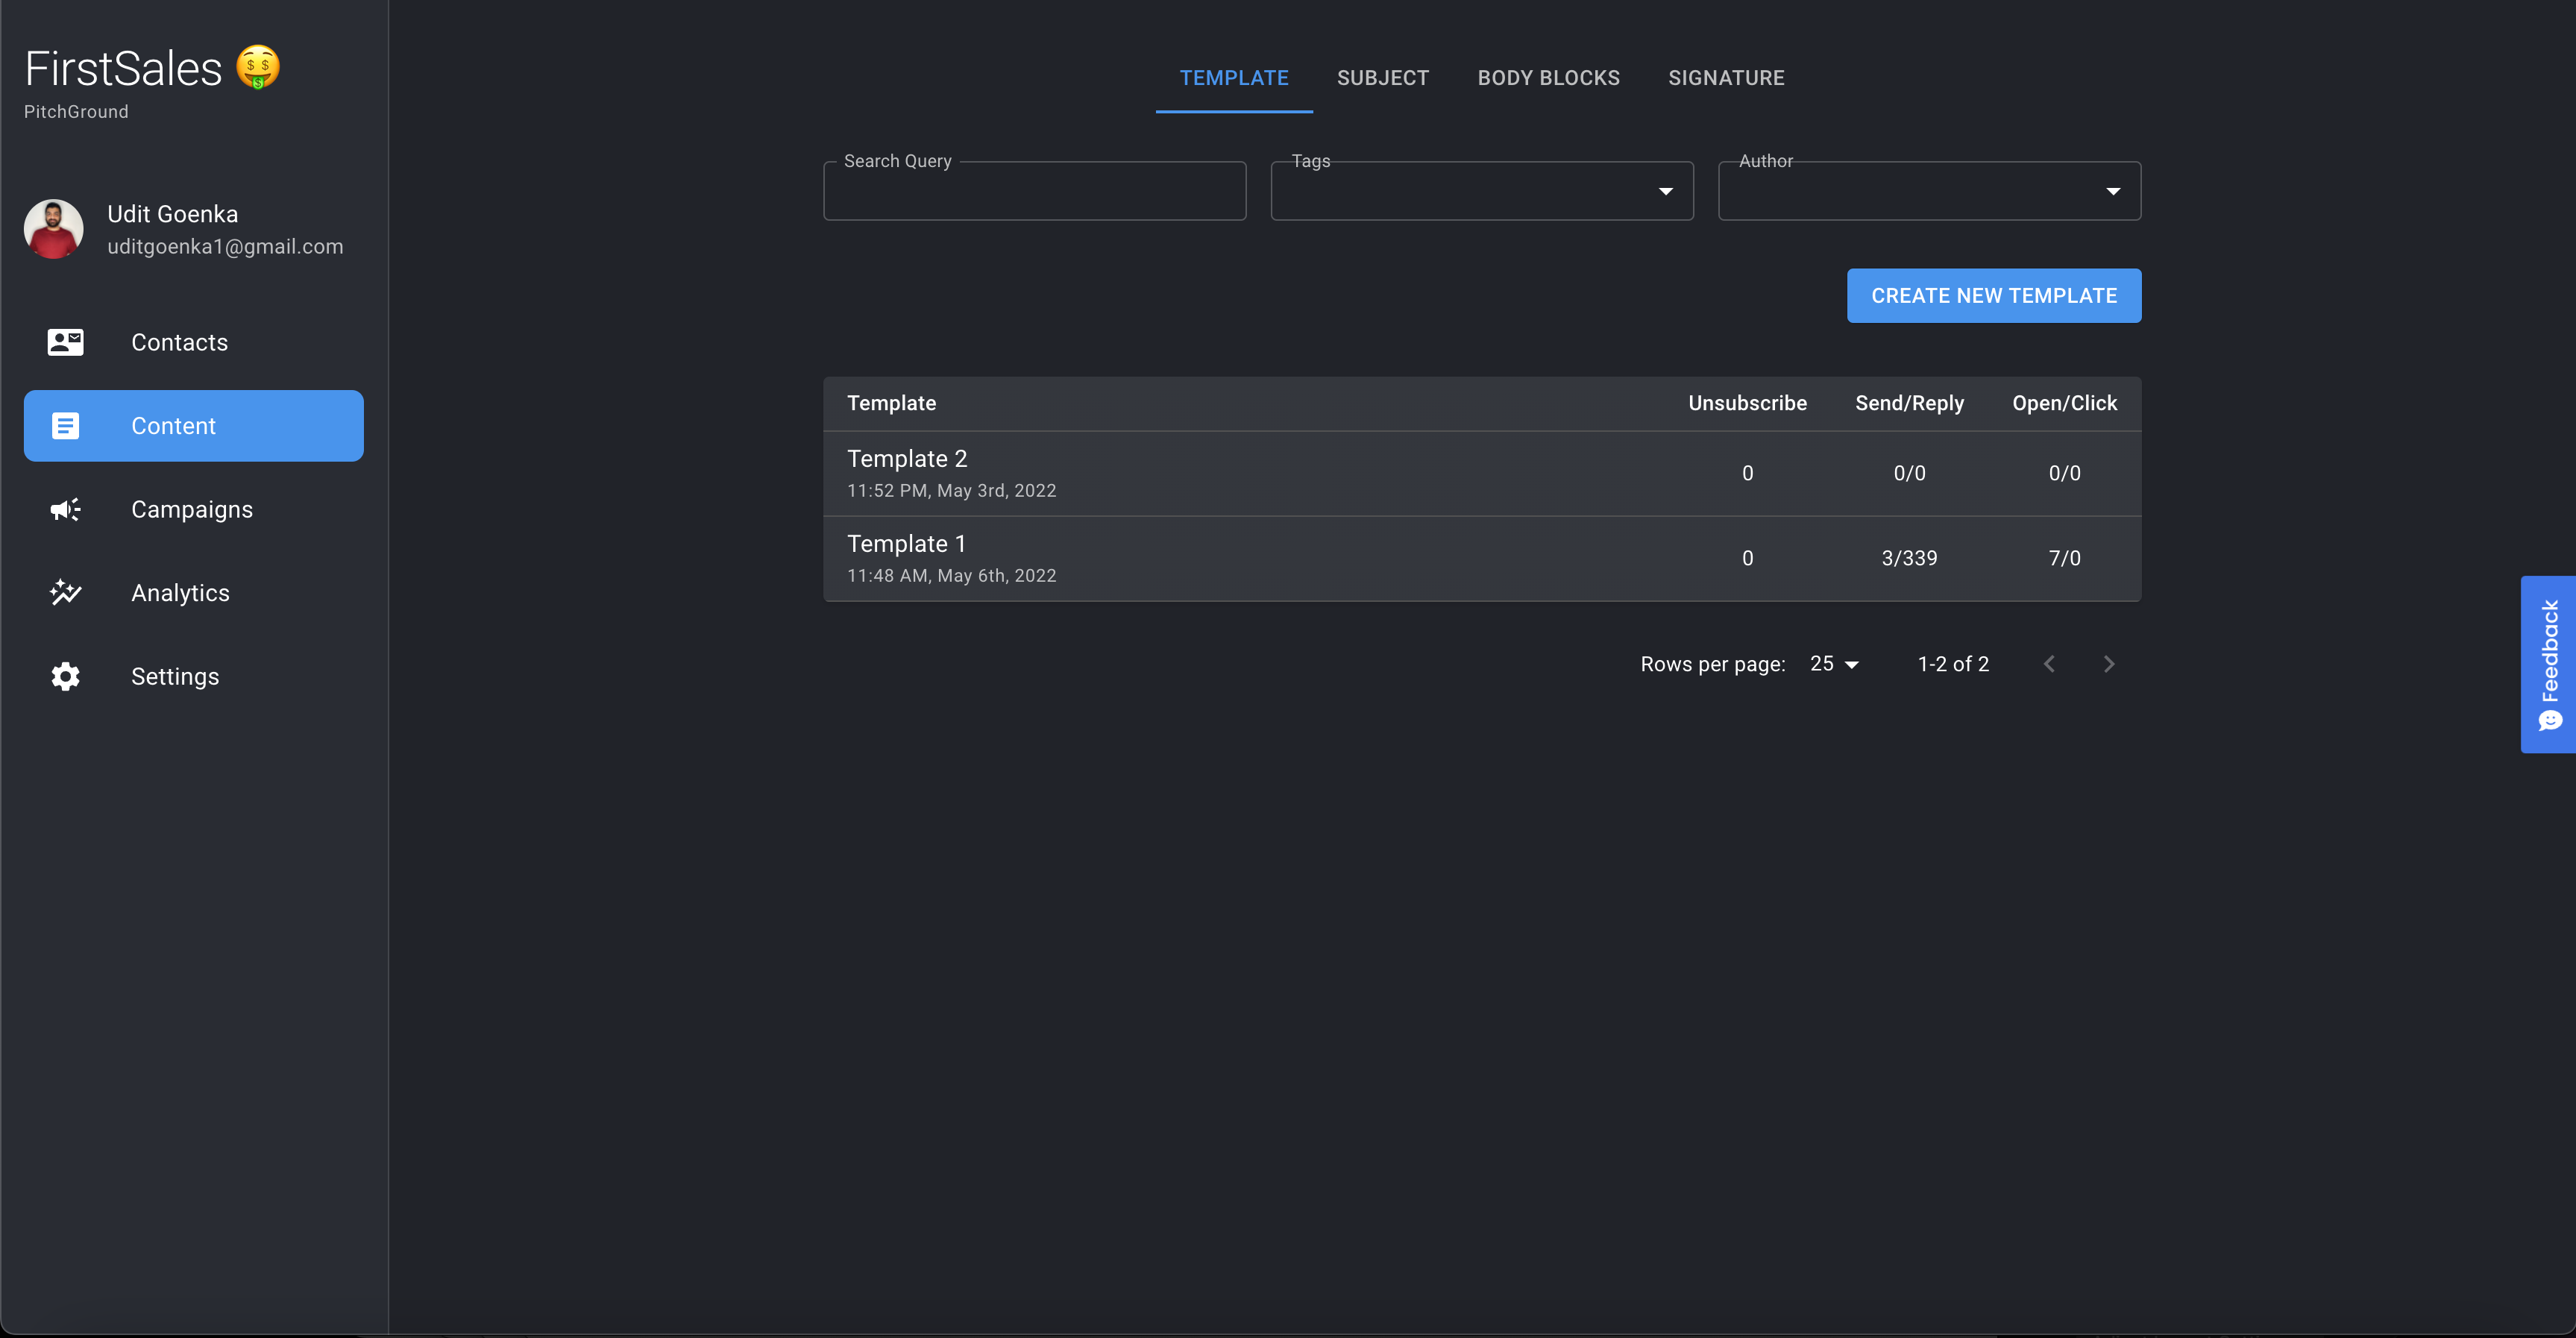Screen dimensions: 2576x1338
Task: Select the Content section icon
Action: (x=65, y=425)
